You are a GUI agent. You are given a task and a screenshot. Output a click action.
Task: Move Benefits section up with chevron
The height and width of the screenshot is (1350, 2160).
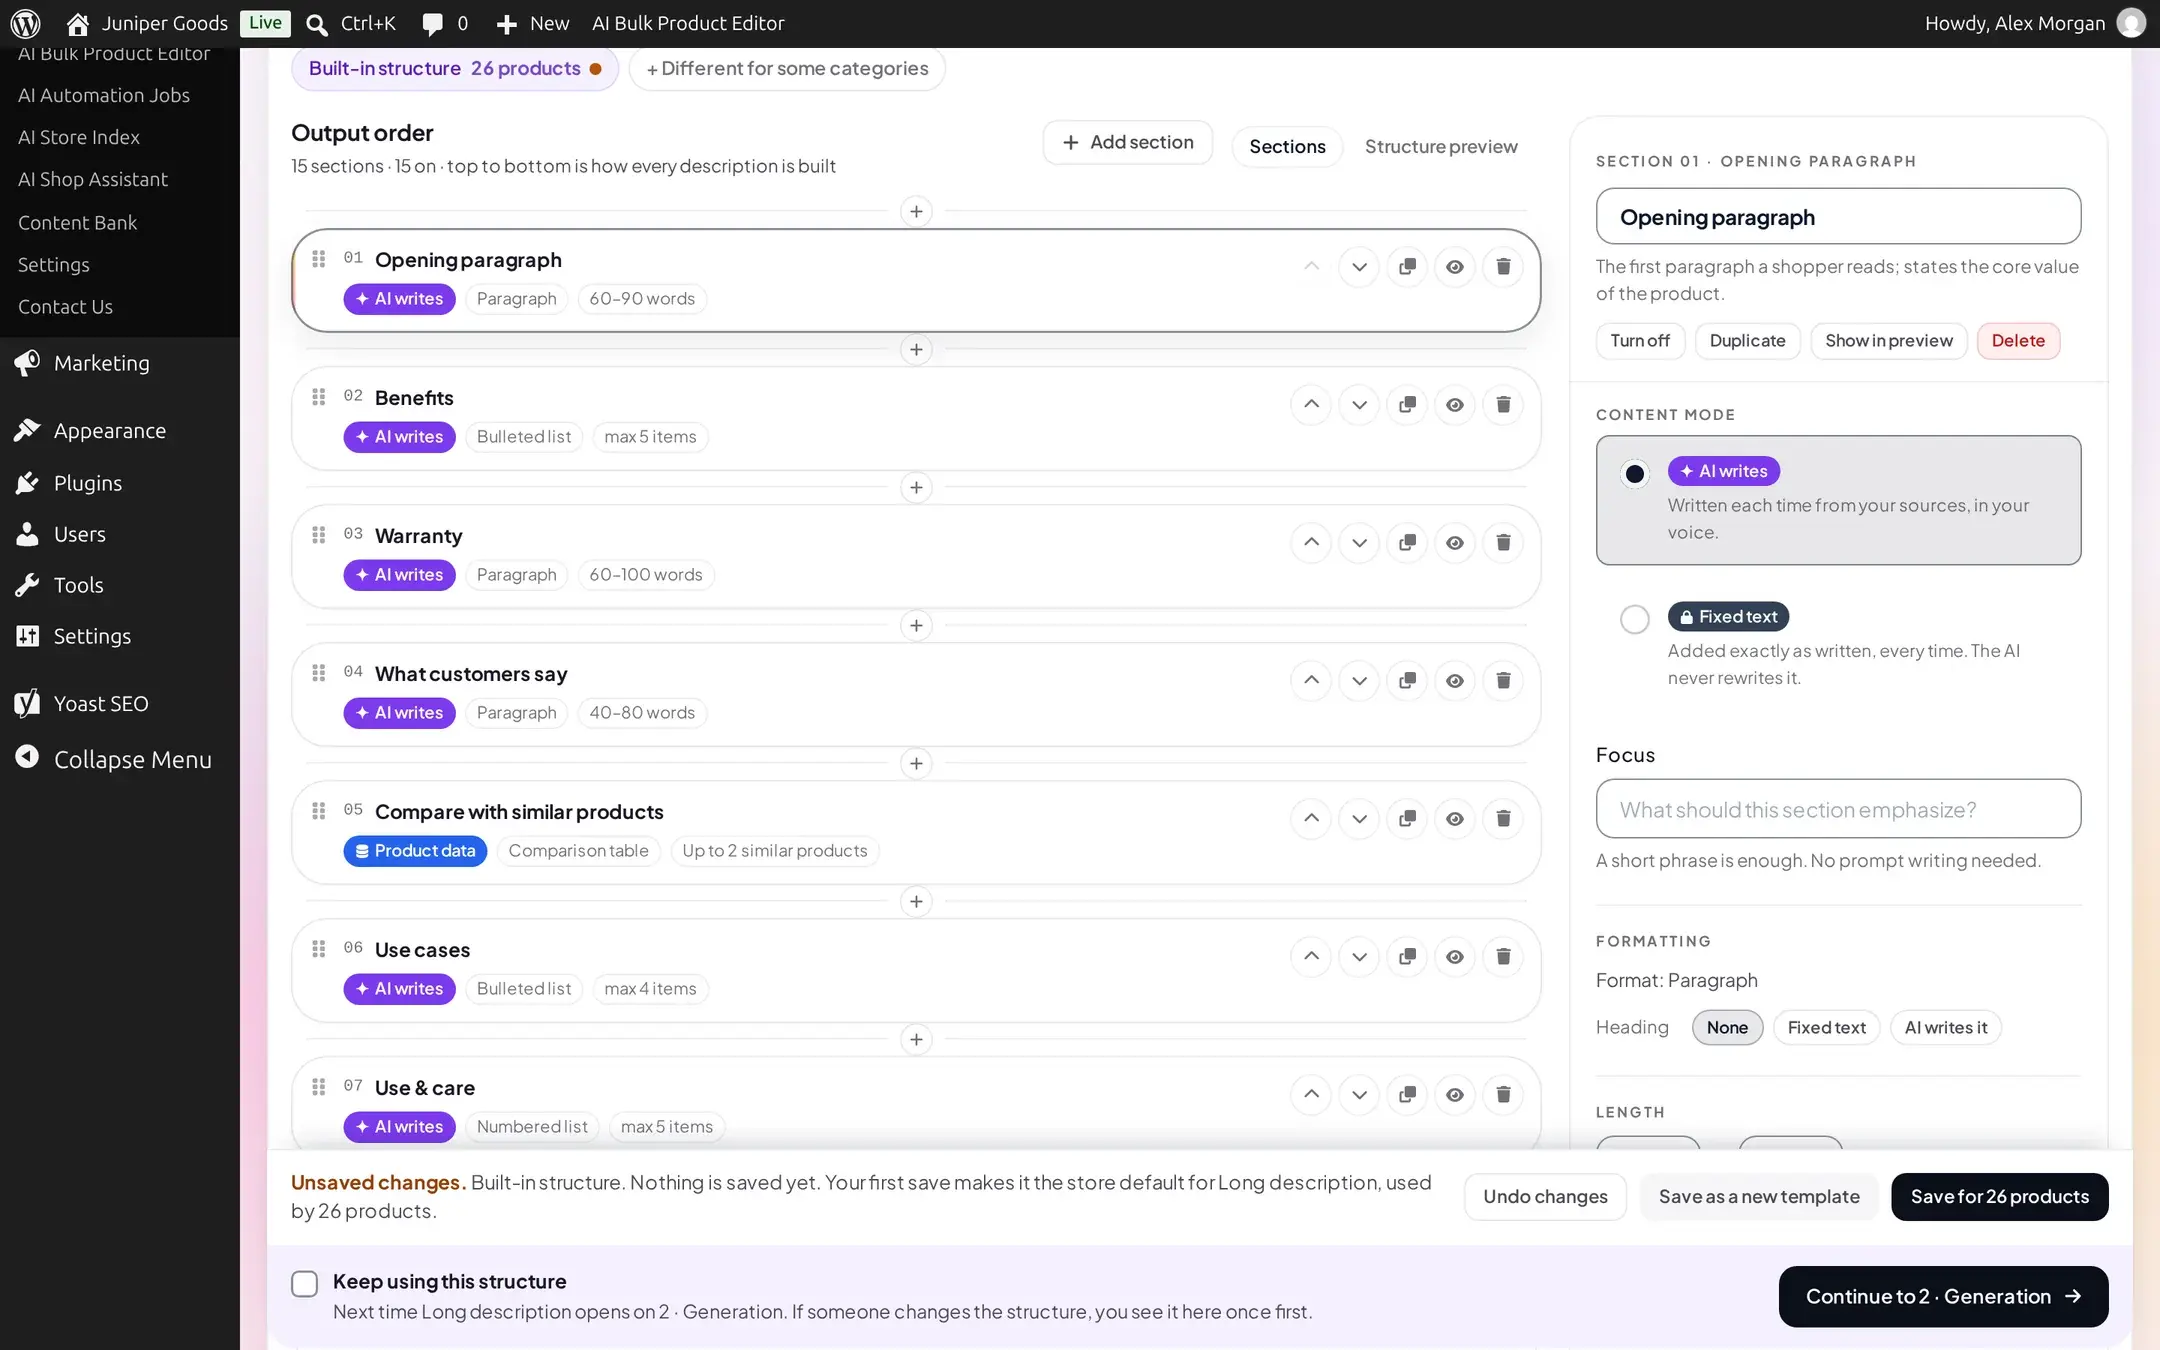click(x=1311, y=405)
